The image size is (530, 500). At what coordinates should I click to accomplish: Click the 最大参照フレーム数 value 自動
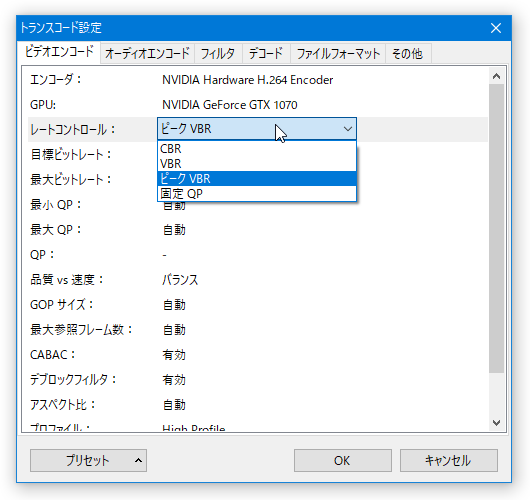[x=174, y=330]
